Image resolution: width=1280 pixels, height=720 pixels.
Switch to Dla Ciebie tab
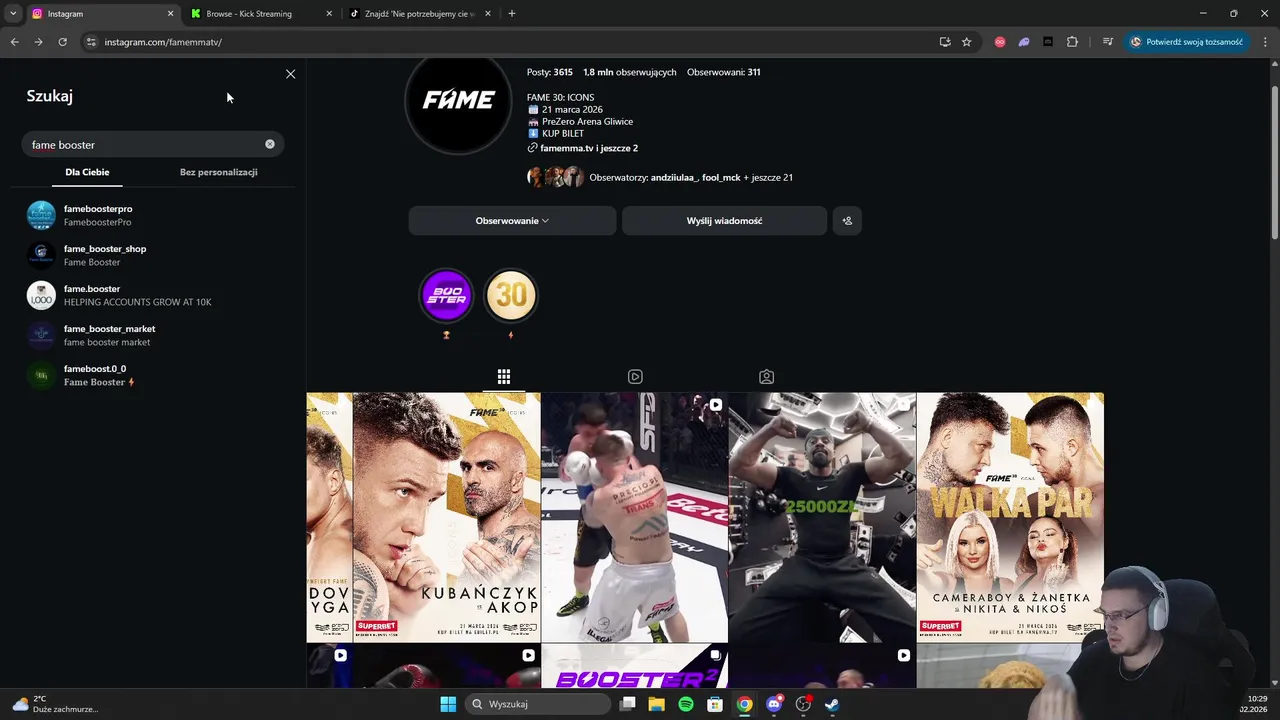click(87, 172)
